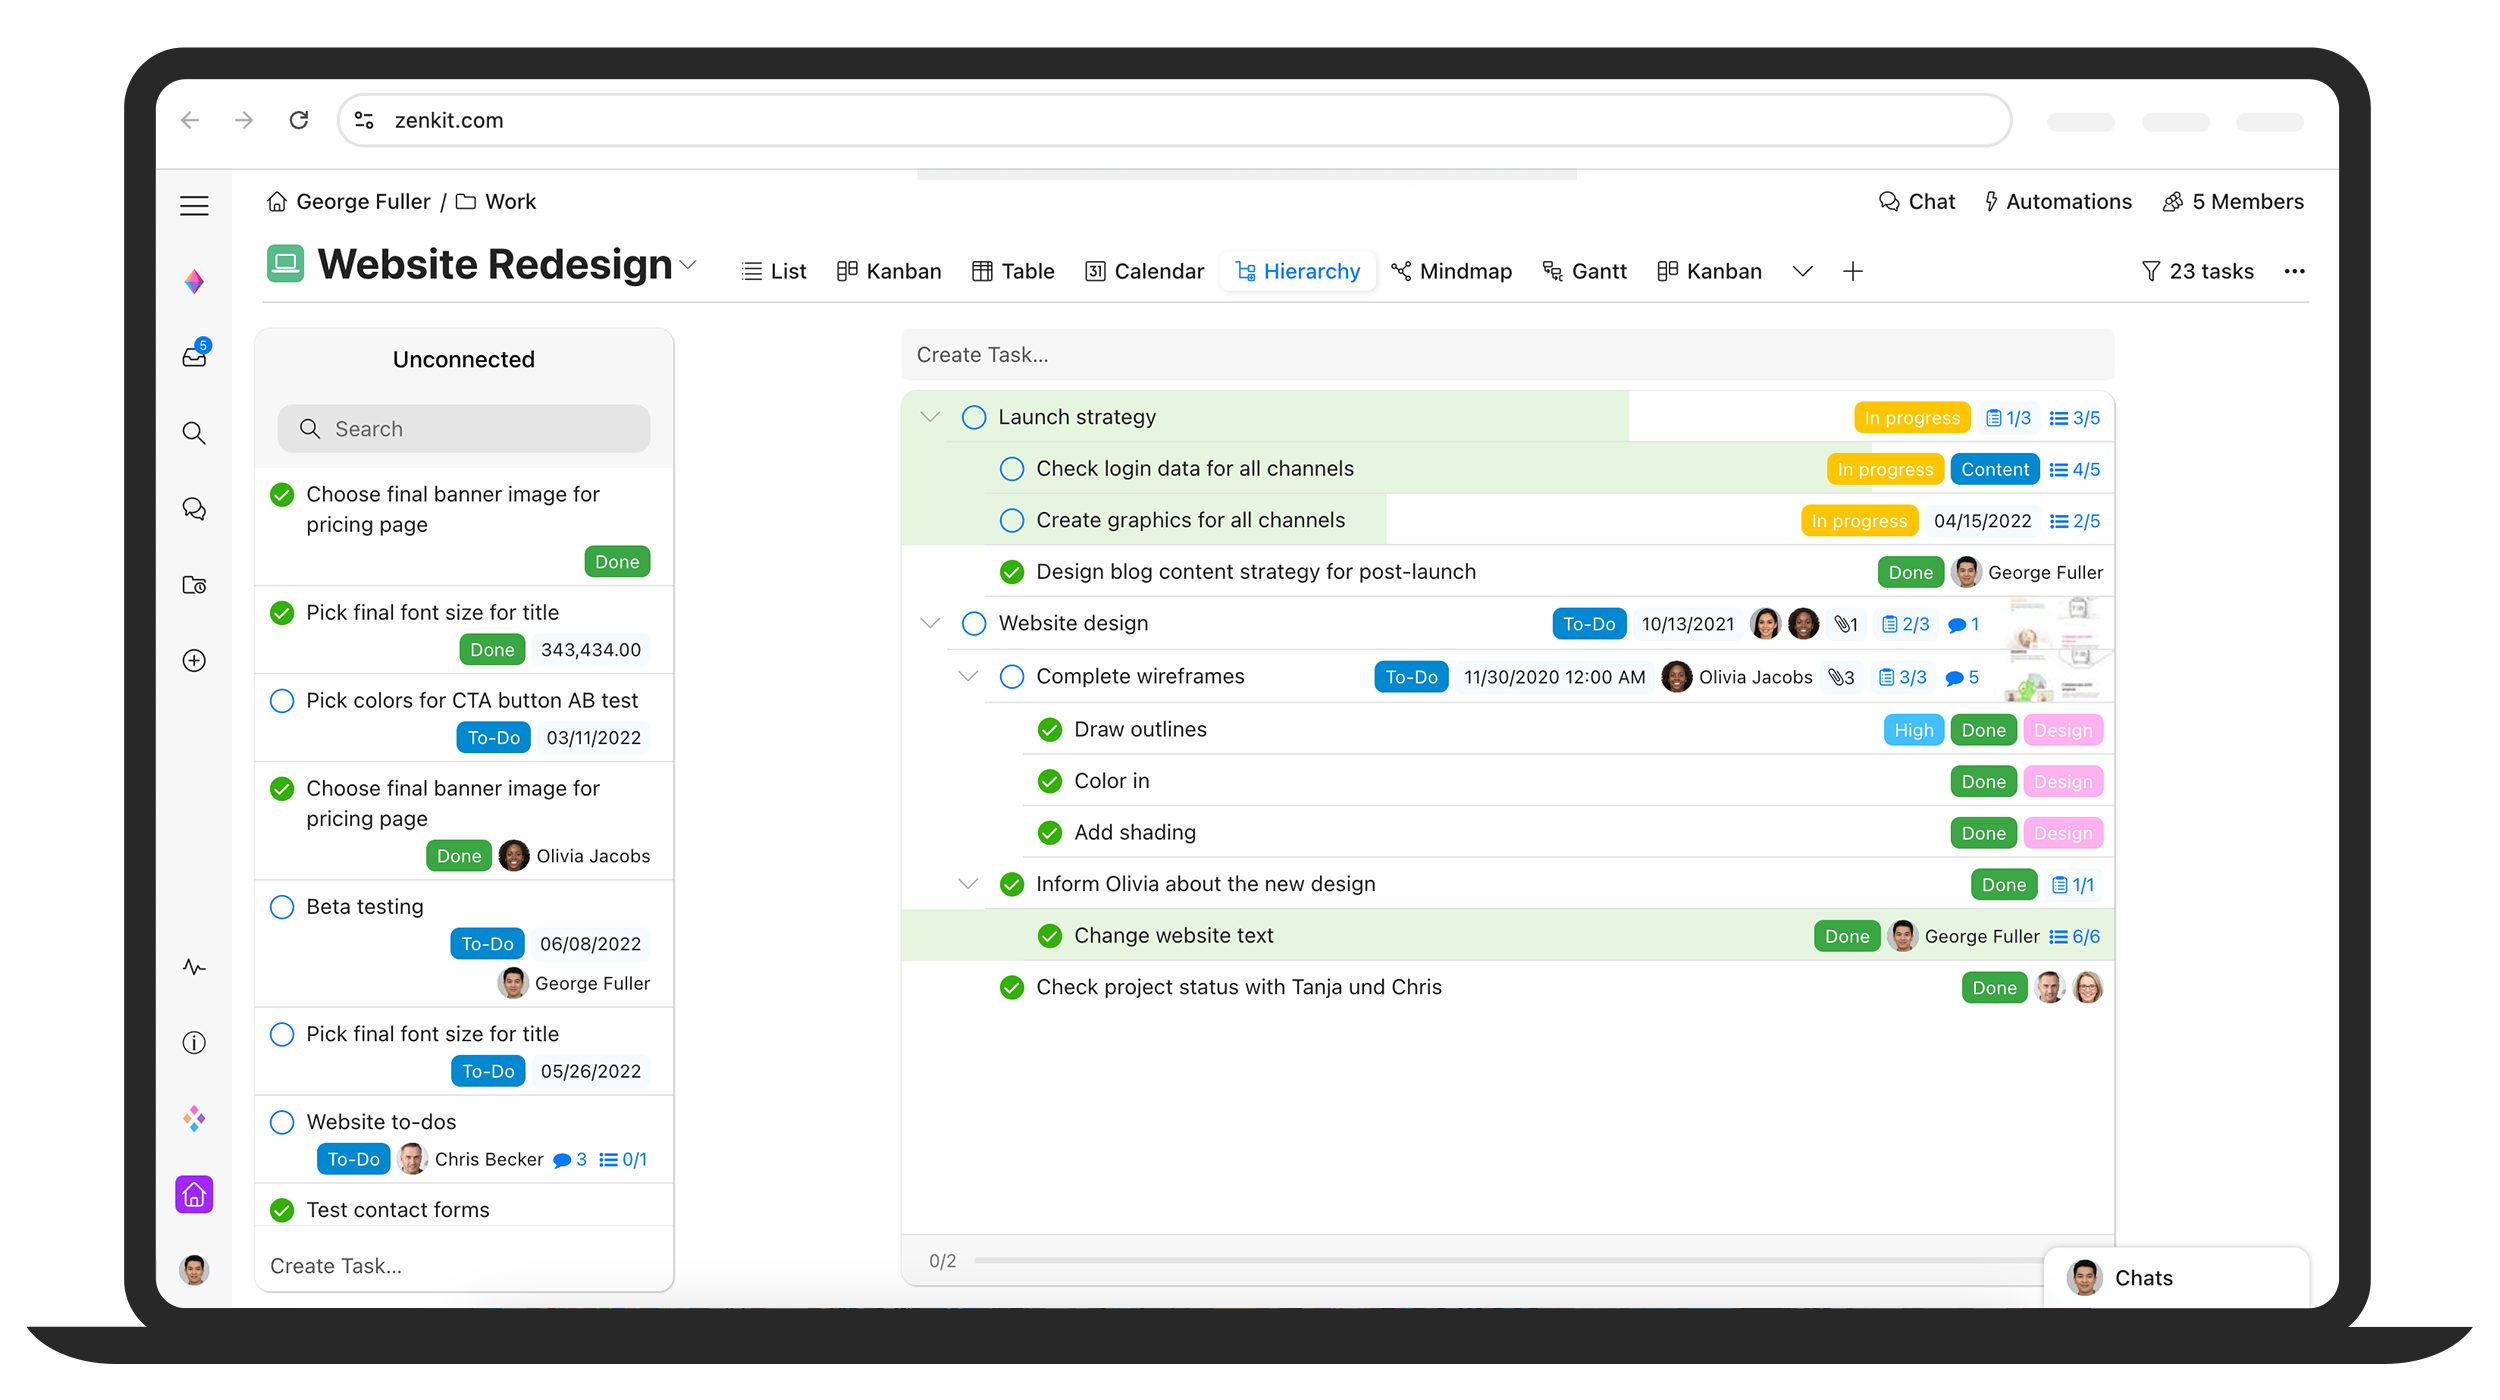
Task: Open the hamburger menu in sidebar
Action: click(x=194, y=206)
